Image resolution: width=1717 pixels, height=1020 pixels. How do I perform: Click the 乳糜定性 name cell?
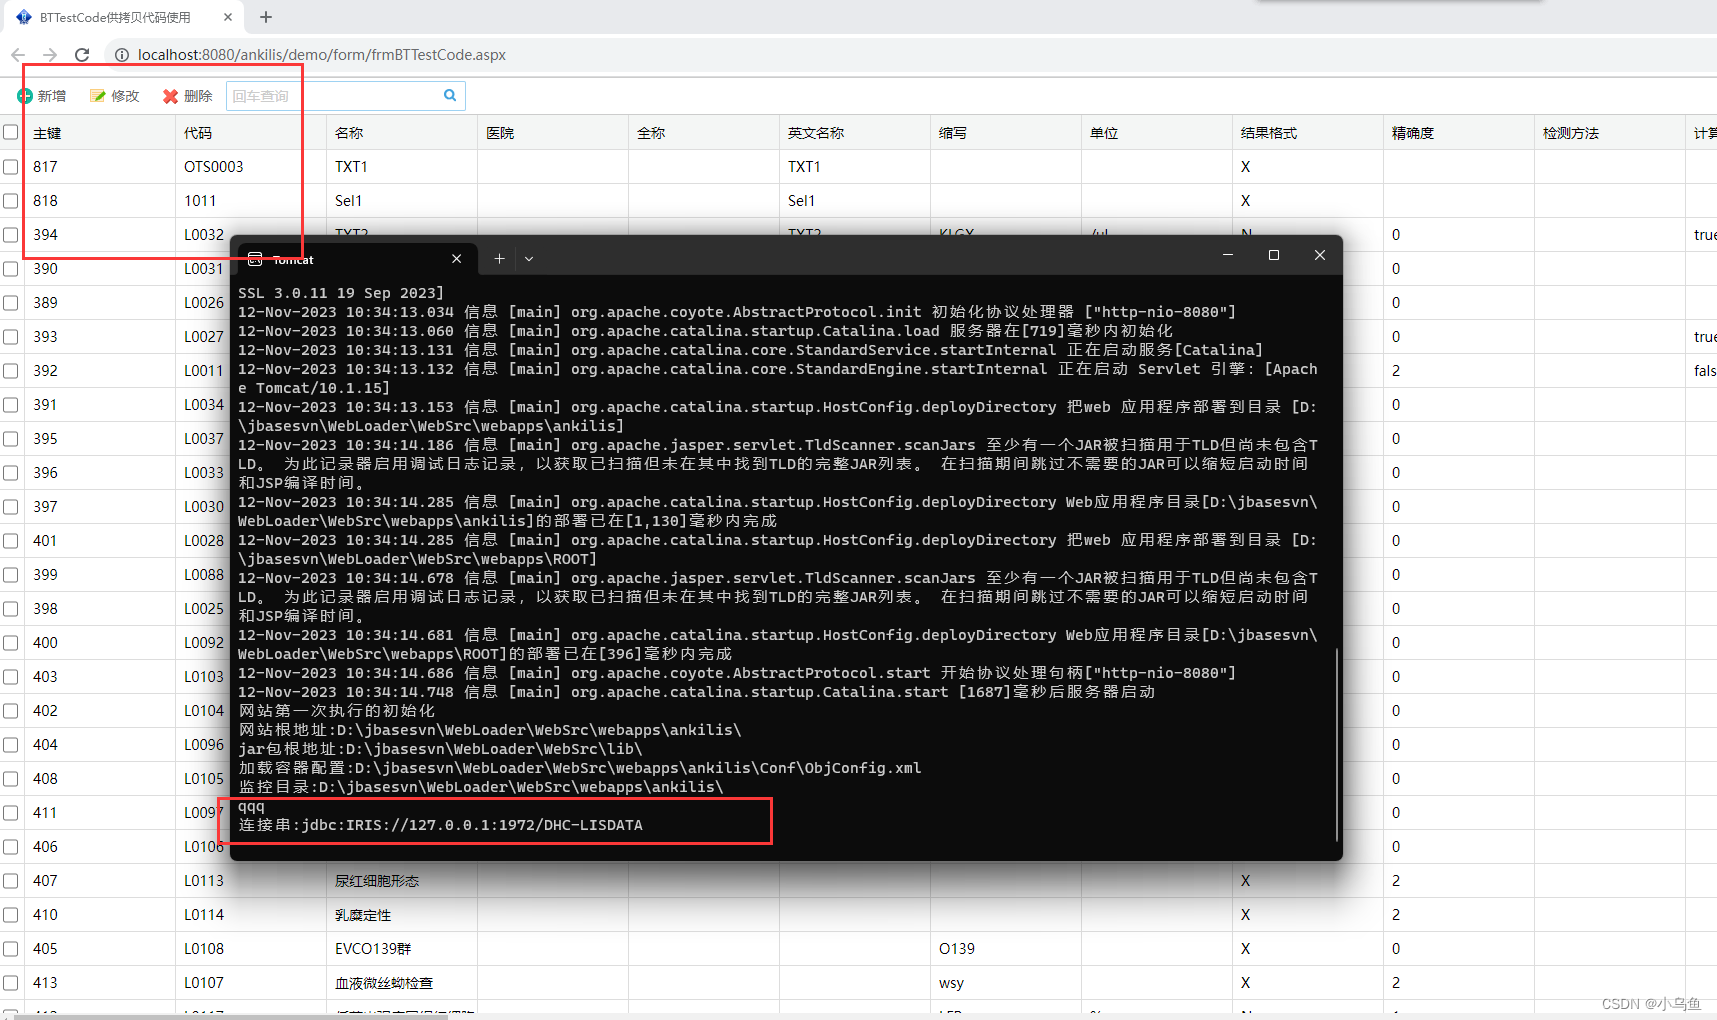pos(402,915)
